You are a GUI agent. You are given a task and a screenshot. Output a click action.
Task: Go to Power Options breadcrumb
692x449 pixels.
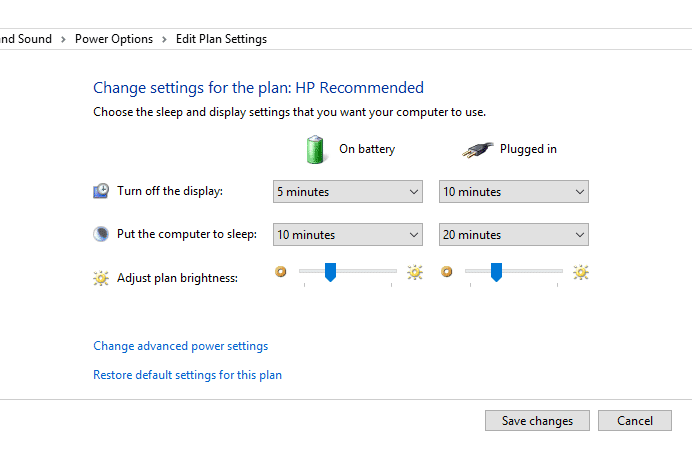[x=114, y=39]
